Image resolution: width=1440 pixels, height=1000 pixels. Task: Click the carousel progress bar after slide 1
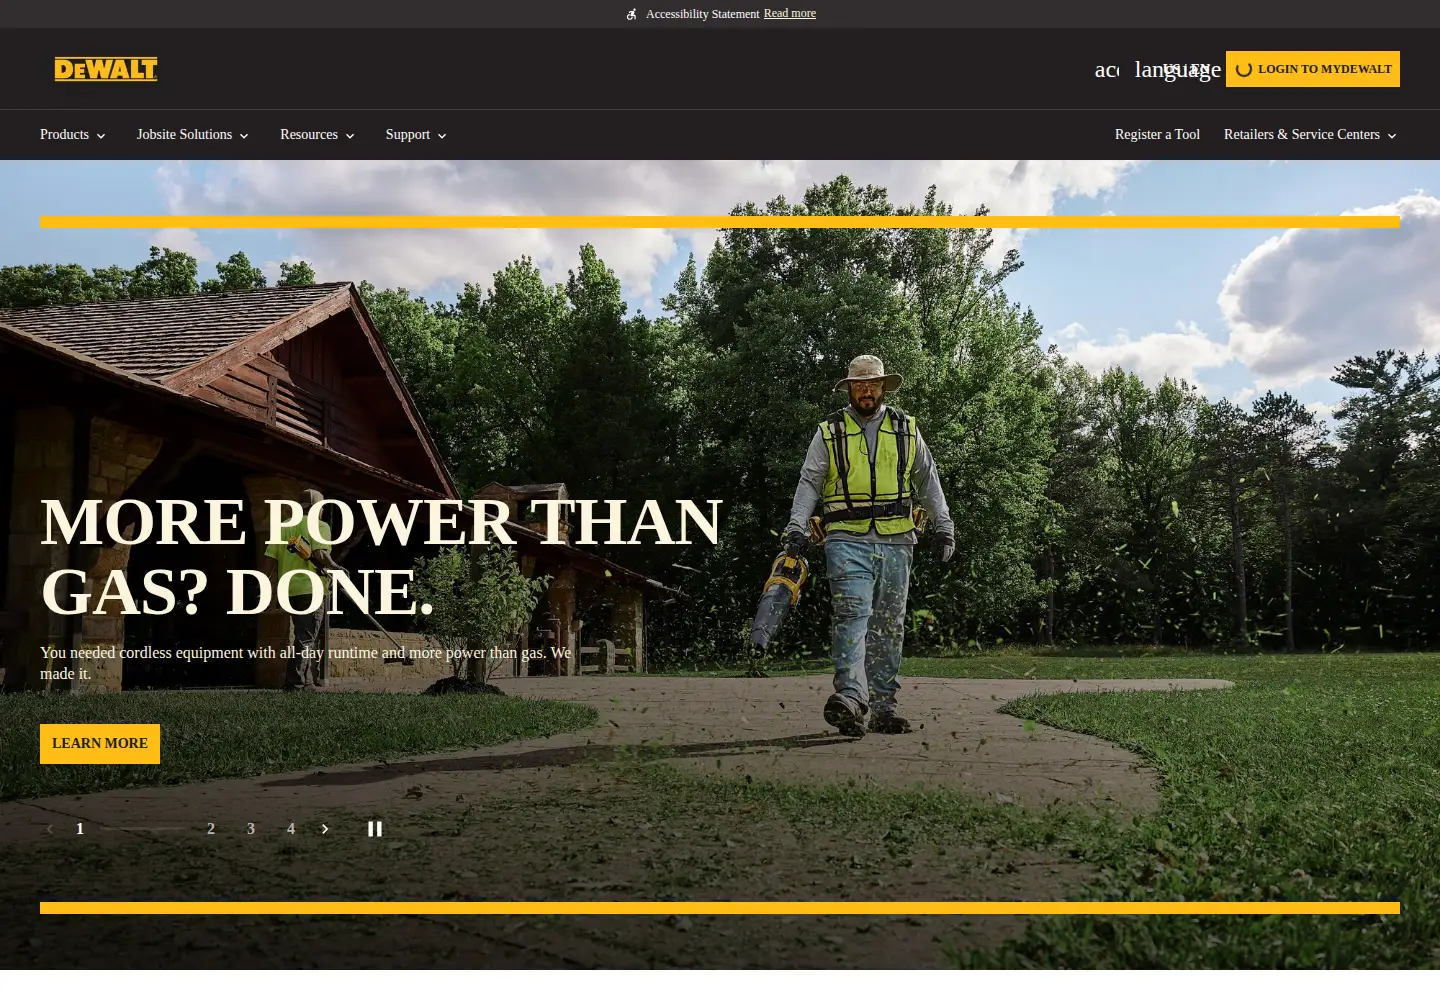[x=145, y=829]
